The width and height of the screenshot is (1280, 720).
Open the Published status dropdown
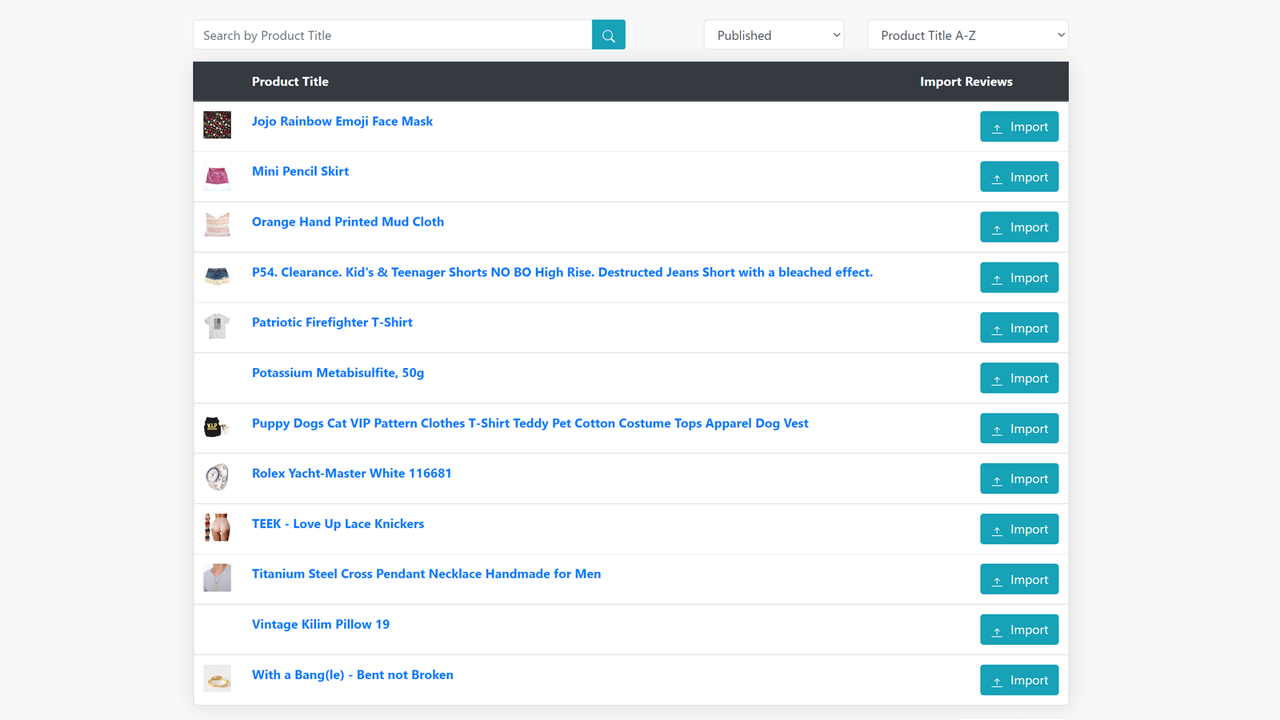(773, 34)
